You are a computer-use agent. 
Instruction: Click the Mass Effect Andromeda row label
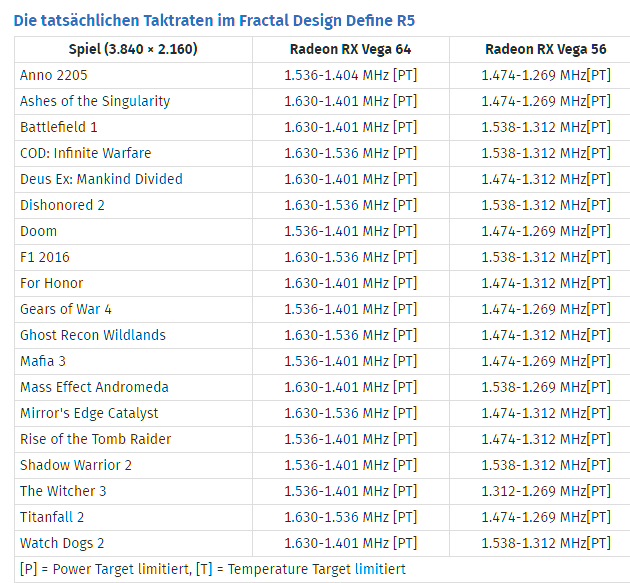(94, 387)
